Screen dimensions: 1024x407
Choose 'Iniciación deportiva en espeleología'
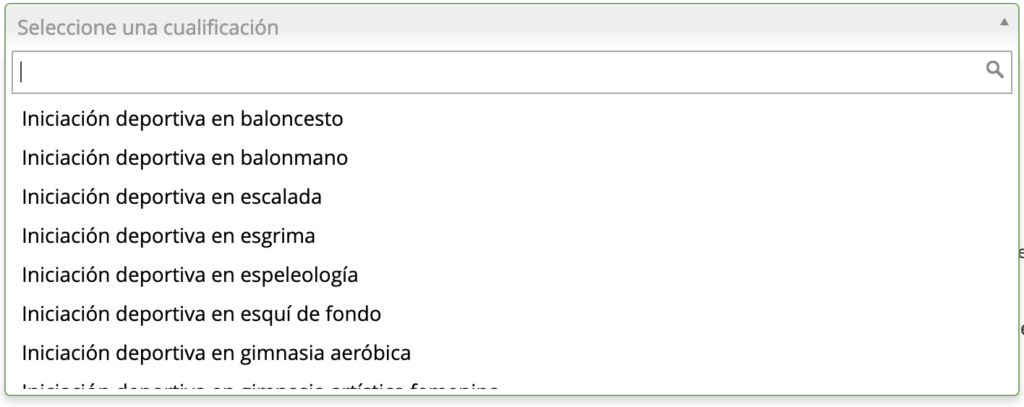pos(190,274)
